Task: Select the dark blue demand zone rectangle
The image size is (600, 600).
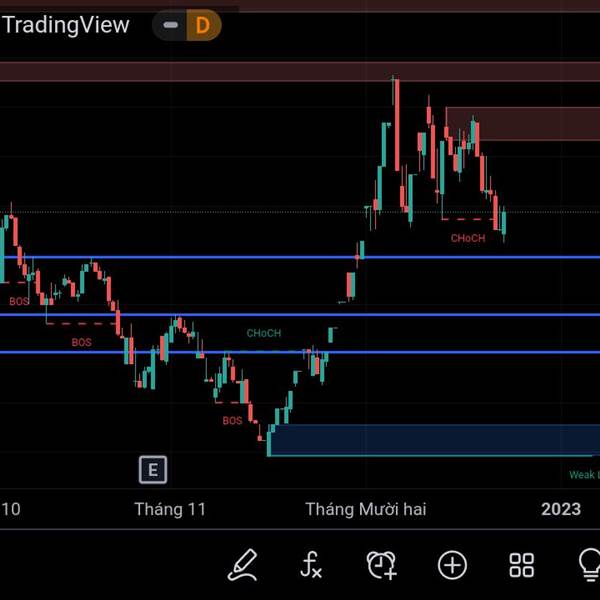Action: [434, 440]
